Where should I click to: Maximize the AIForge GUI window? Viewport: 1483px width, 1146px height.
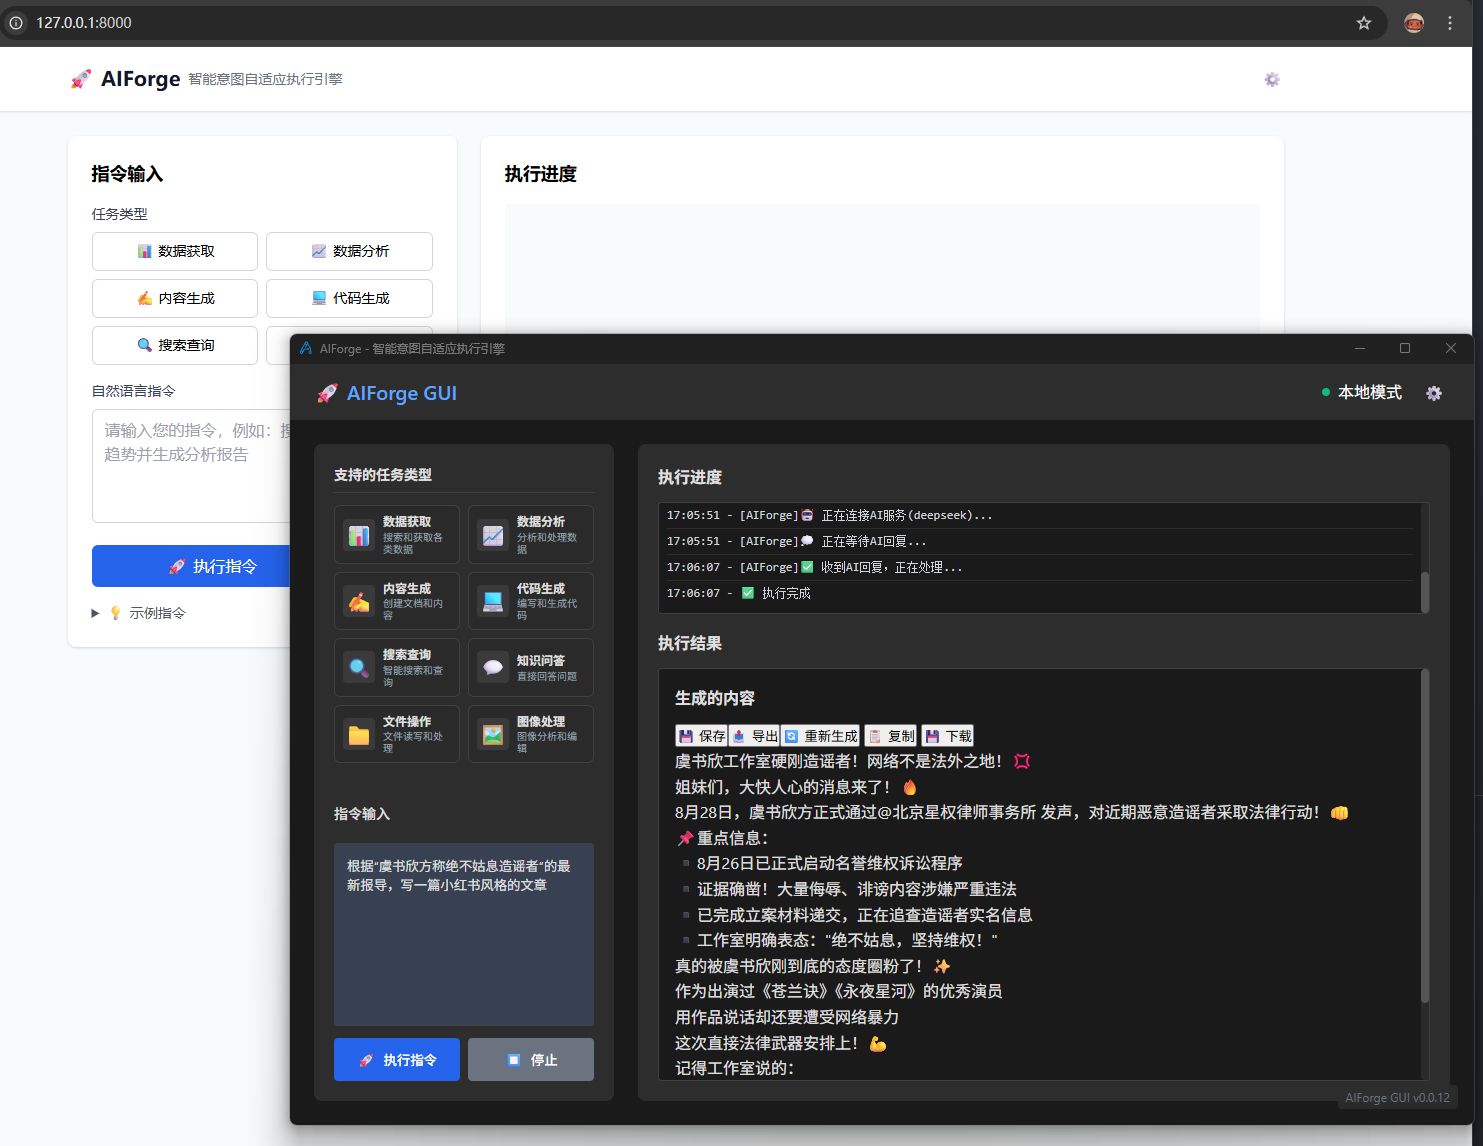tap(1405, 348)
